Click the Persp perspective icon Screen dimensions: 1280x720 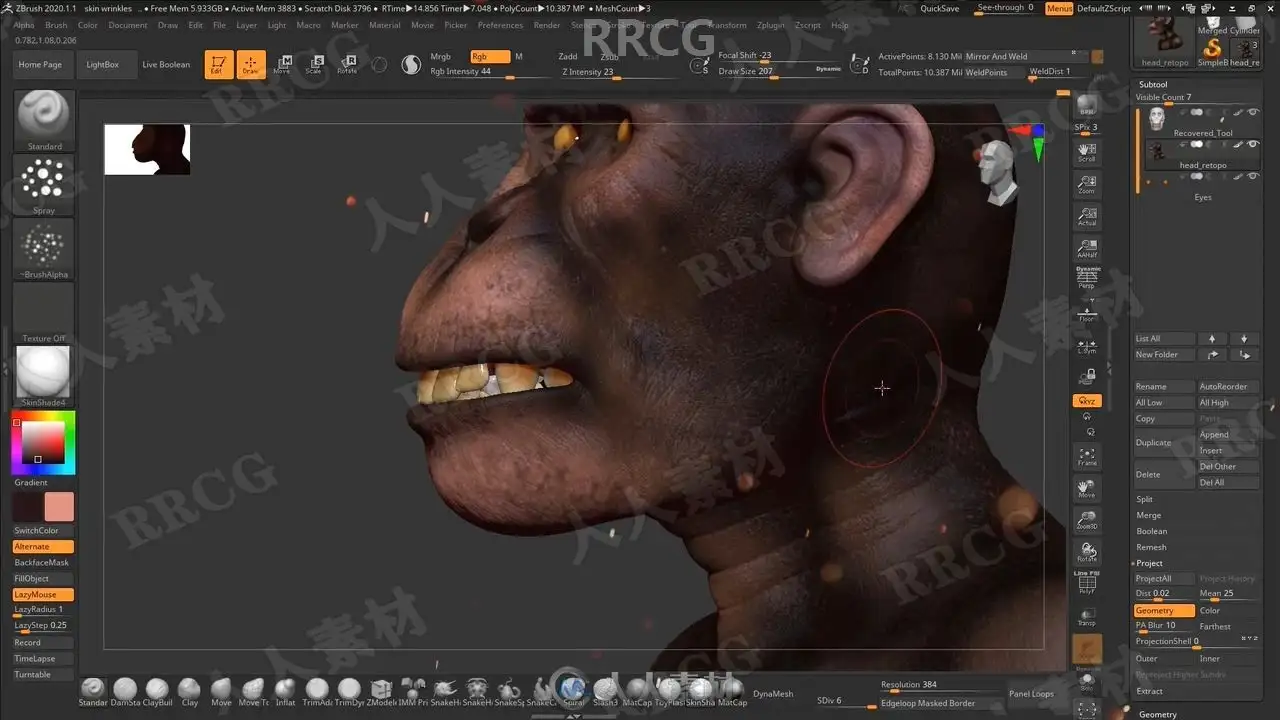click(1087, 278)
